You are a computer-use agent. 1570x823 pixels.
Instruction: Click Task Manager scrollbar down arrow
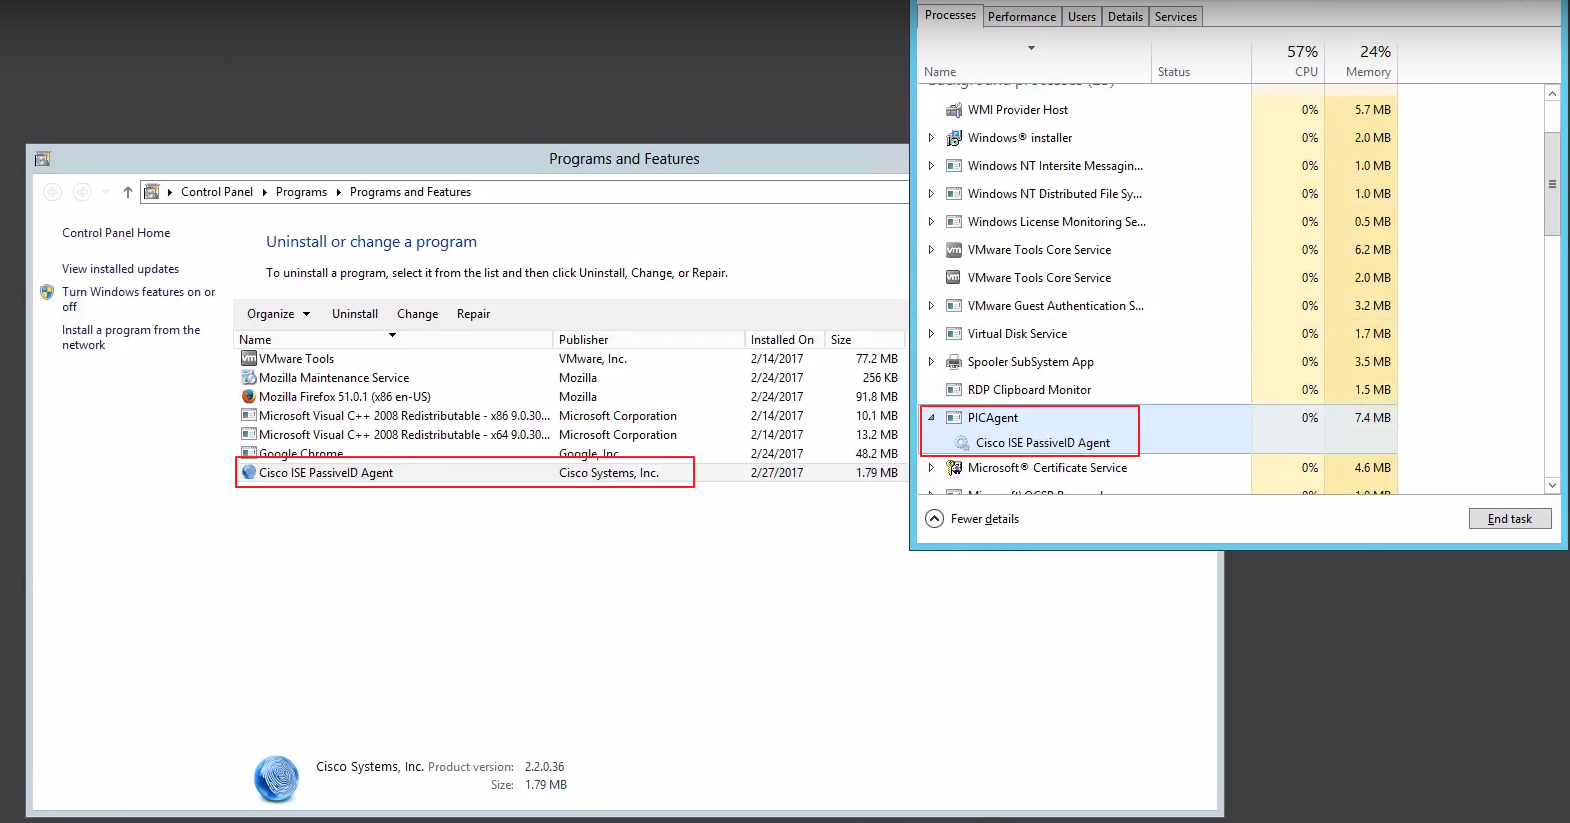click(x=1552, y=485)
